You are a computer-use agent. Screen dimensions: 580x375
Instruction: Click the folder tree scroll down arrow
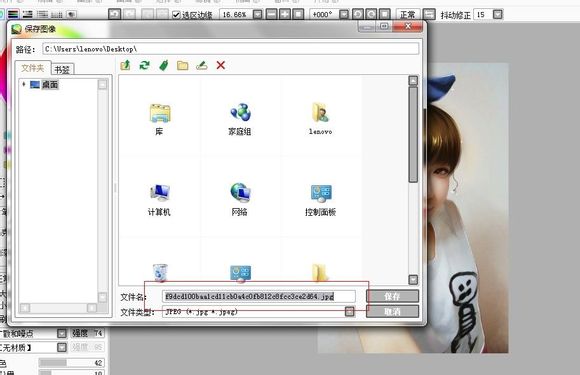(102, 297)
